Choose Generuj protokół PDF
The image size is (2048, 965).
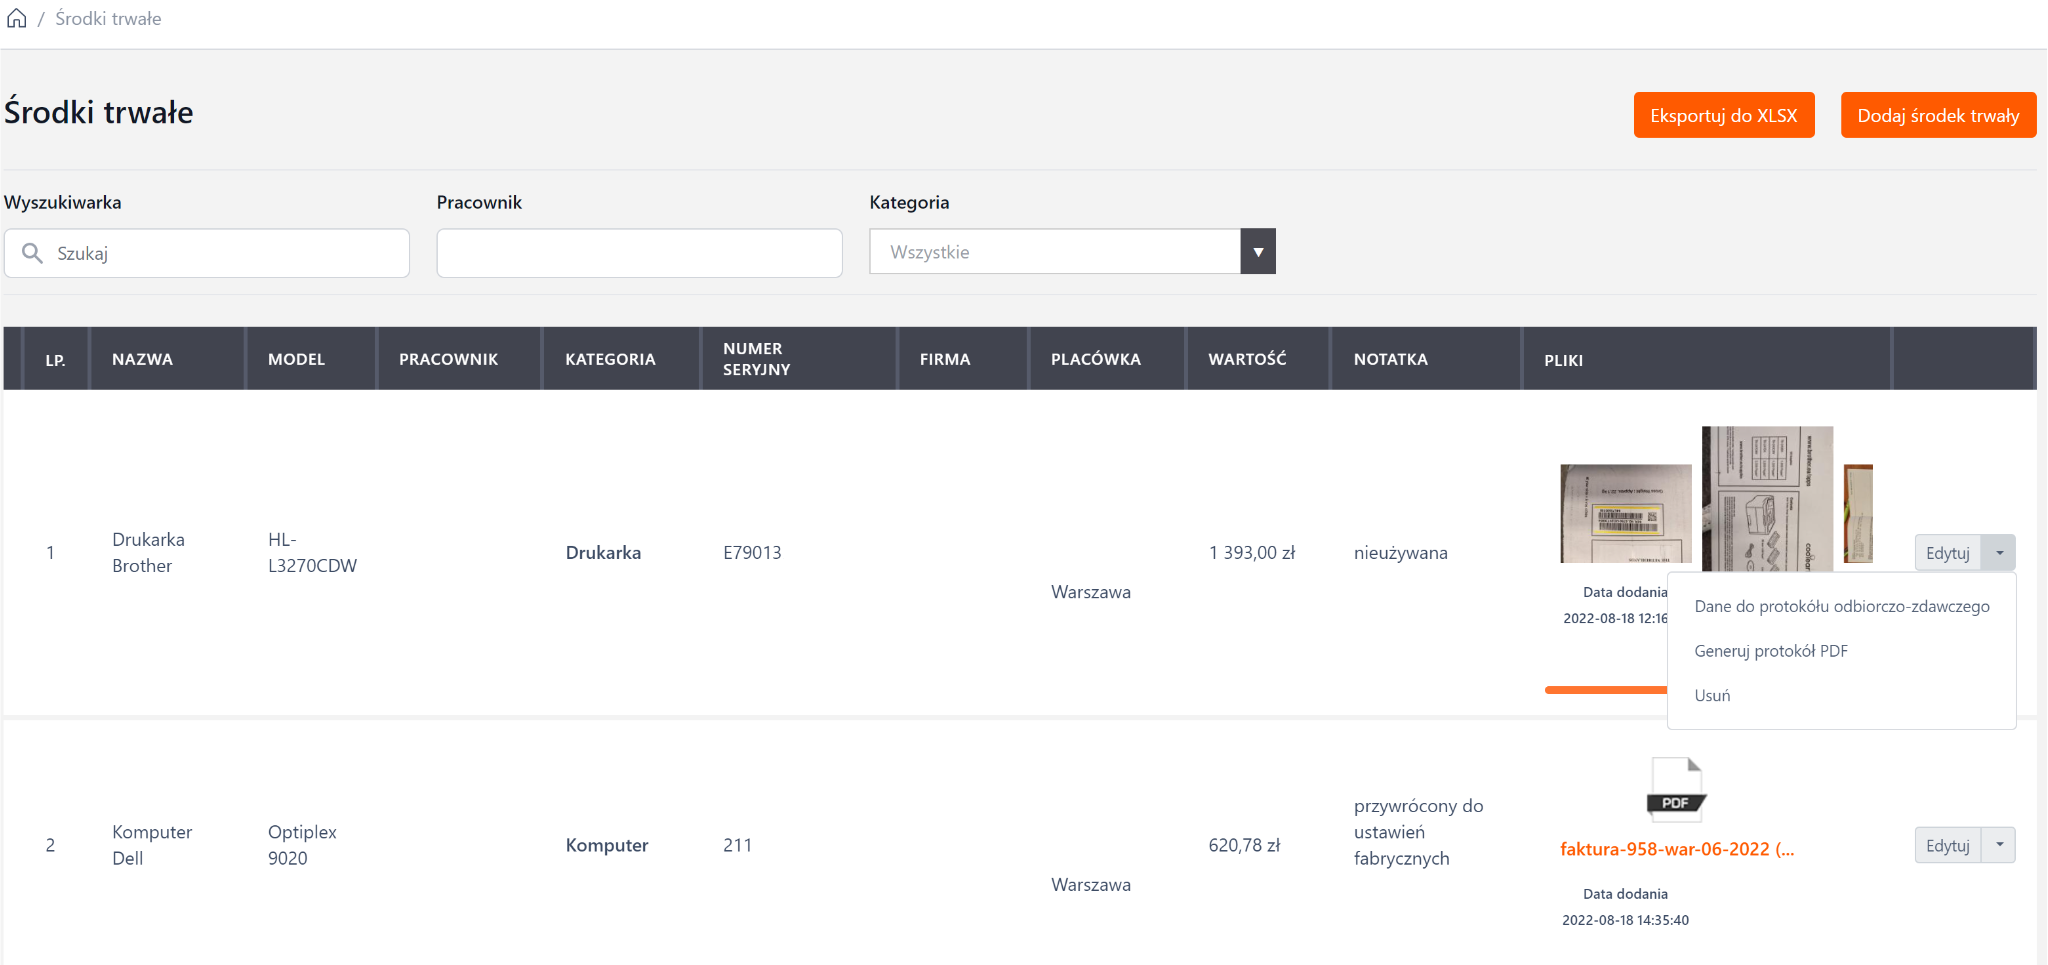point(1770,651)
